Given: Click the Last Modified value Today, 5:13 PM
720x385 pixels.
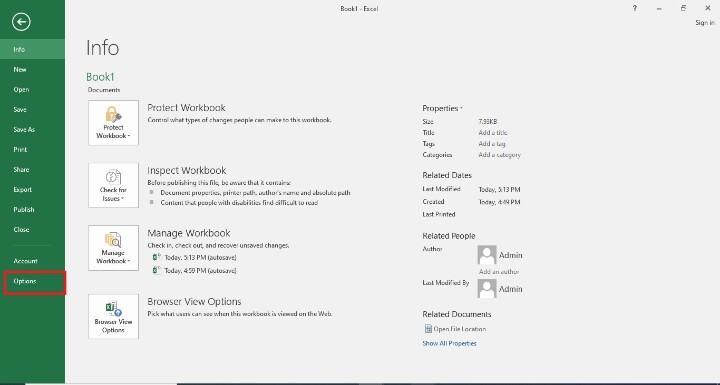Looking at the screenshot, I should tap(499, 189).
